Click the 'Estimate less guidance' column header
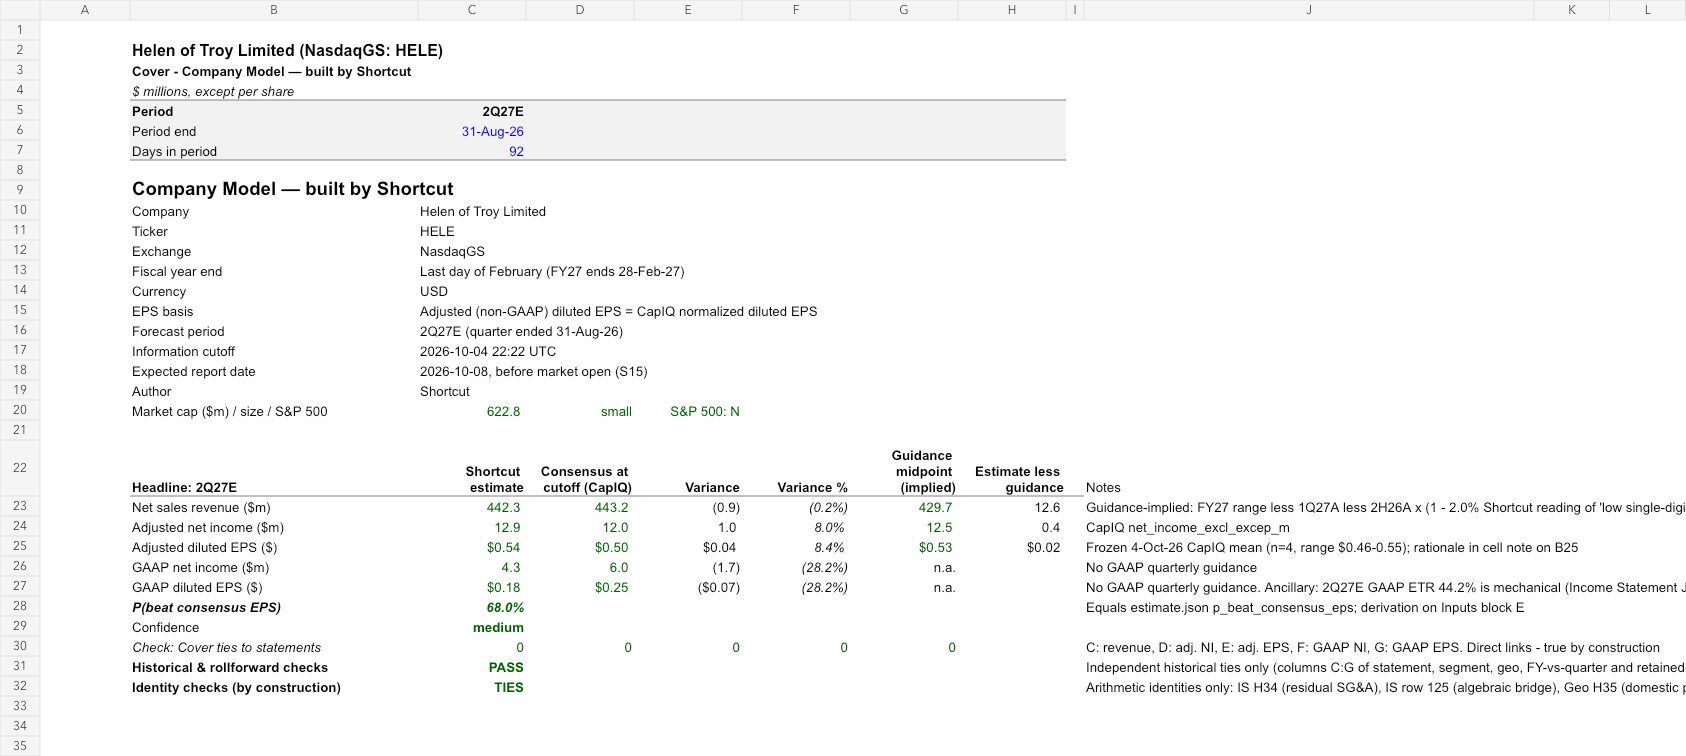This screenshot has width=1686, height=756. coord(1017,479)
